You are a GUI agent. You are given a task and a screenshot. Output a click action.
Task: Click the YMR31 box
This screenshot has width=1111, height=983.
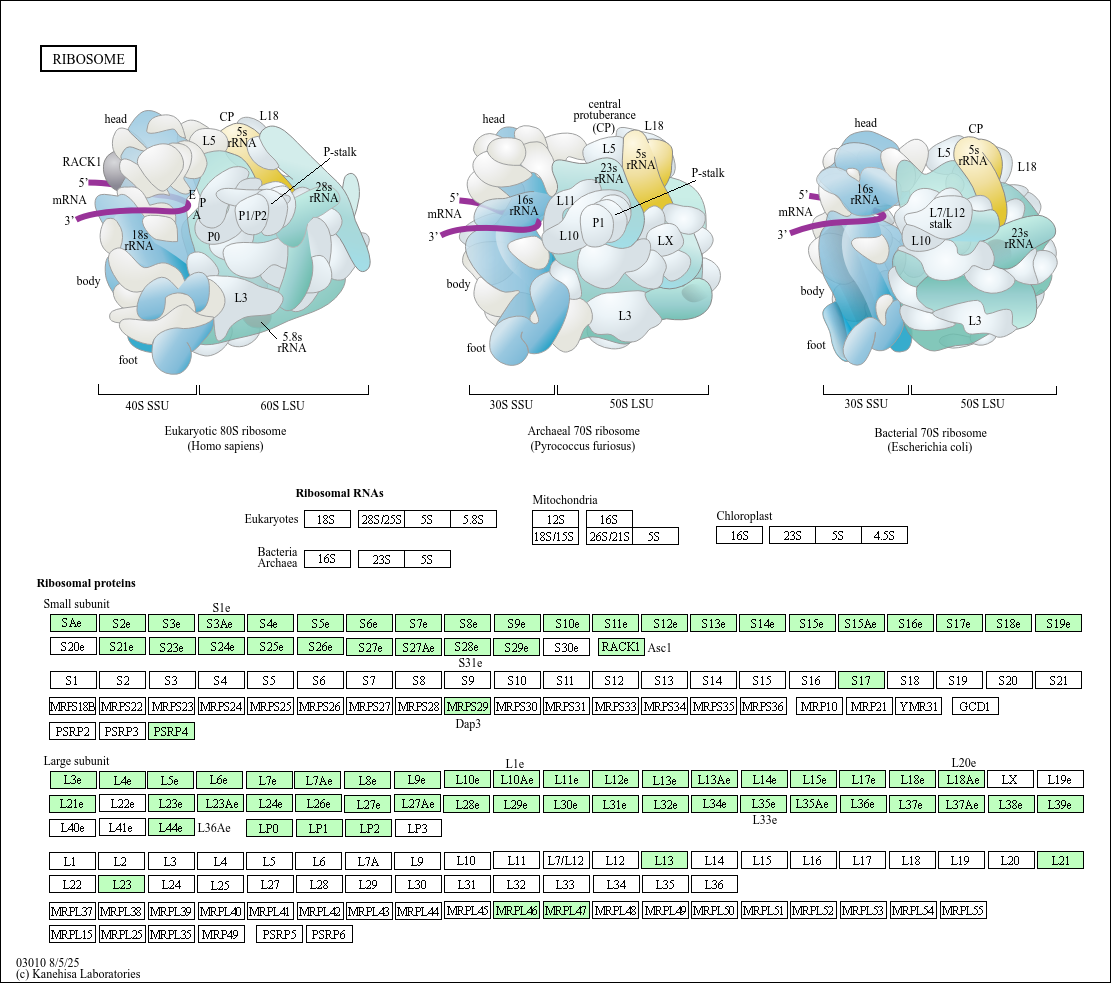point(918,707)
